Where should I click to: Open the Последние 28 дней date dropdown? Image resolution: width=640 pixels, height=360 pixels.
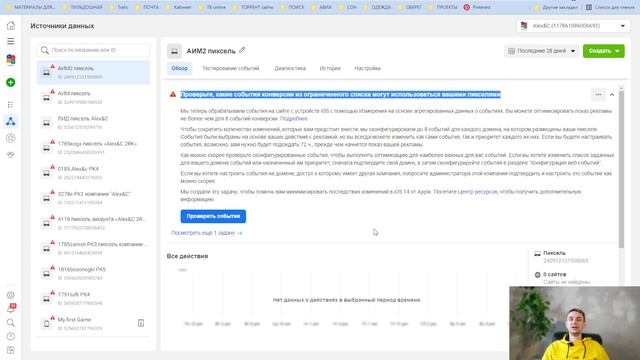click(541, 51)
